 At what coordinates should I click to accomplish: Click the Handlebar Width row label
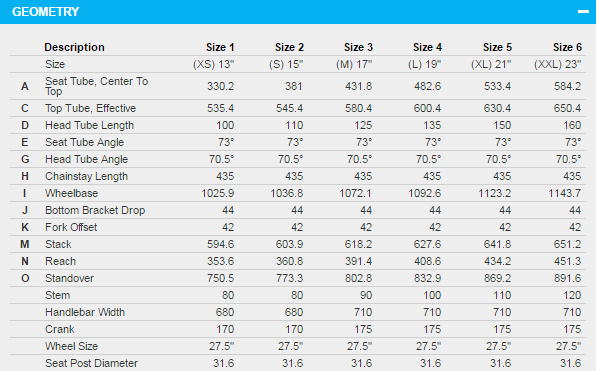[x=85, y=312]
